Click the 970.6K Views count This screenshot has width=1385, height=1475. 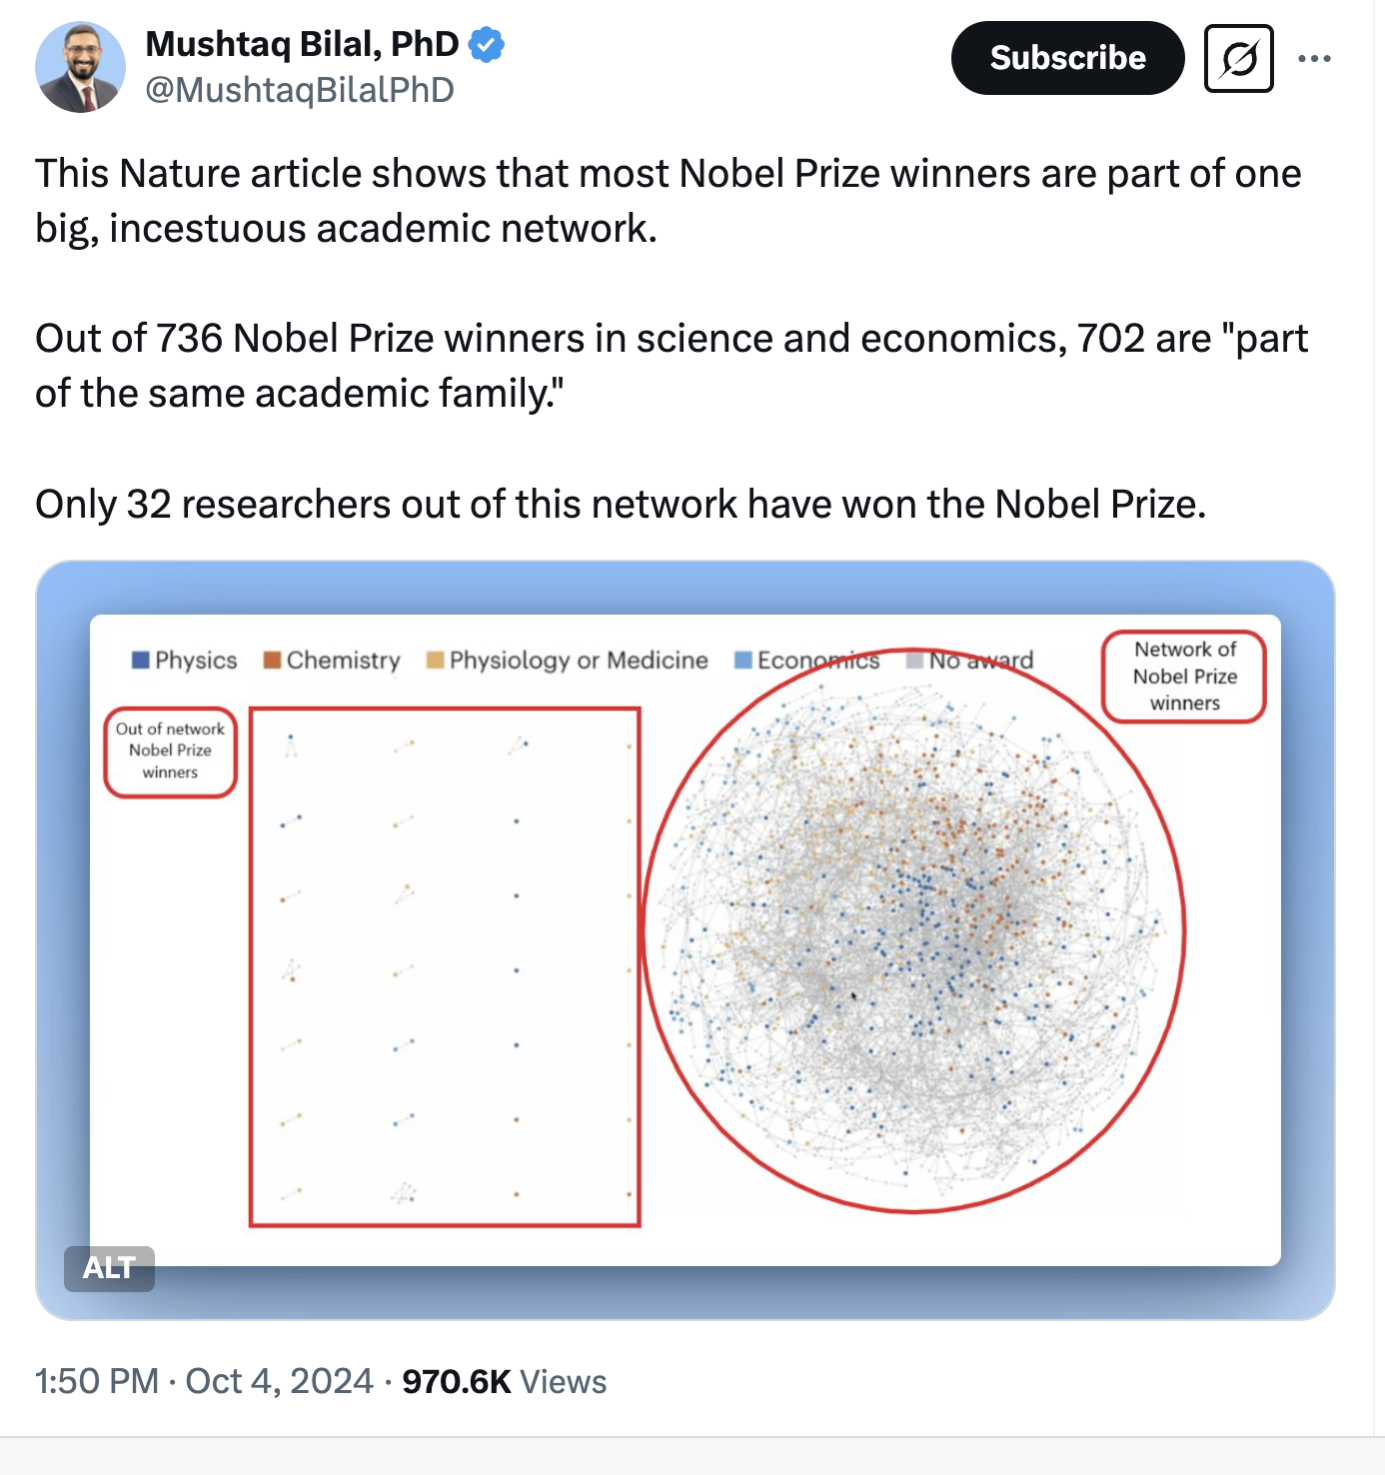point(504,1381)
